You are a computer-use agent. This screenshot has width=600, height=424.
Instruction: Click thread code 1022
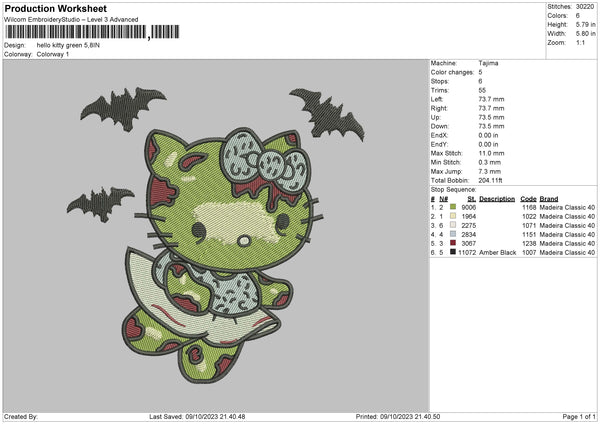[529, 217]
